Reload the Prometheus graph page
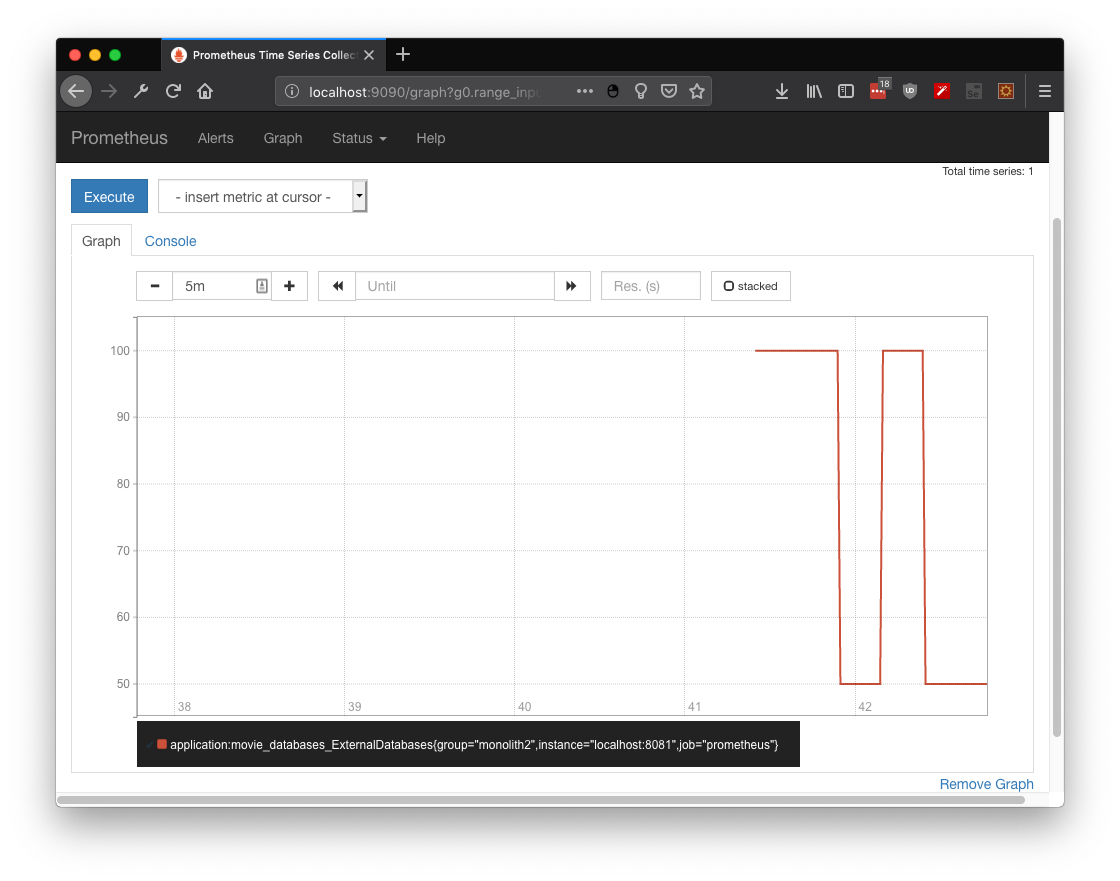Screen dimensions: 1120x881 point(173,91)
